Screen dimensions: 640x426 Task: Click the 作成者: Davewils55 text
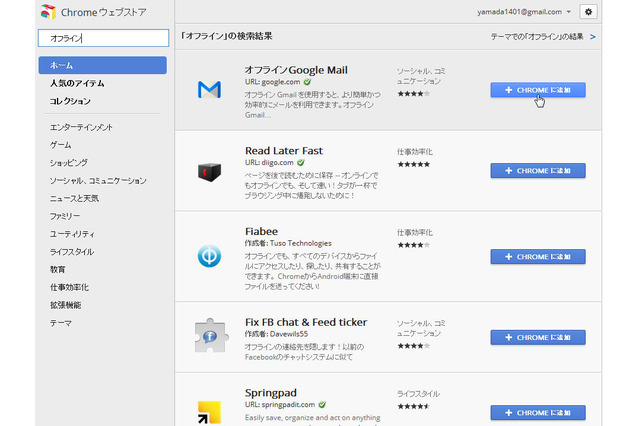coord(276,334)
